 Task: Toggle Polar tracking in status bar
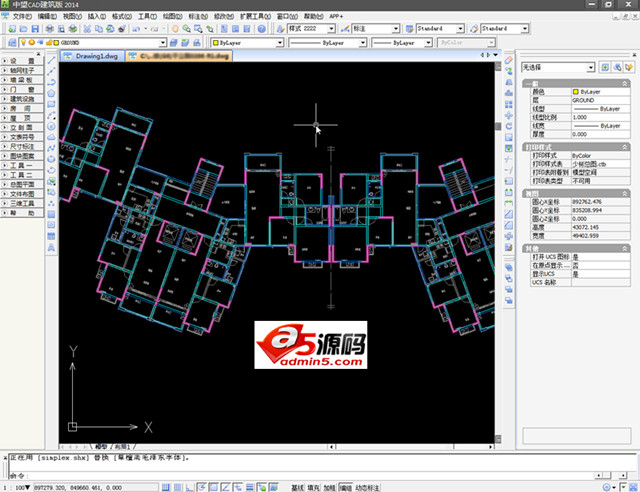[x=201, y=487]
